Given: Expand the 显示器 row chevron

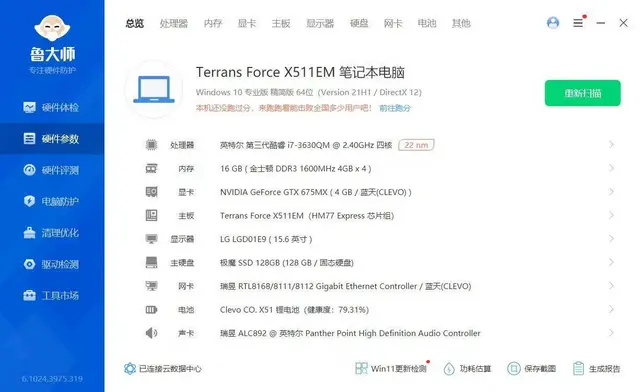Looking at the screenshot, I should point(611,238).
